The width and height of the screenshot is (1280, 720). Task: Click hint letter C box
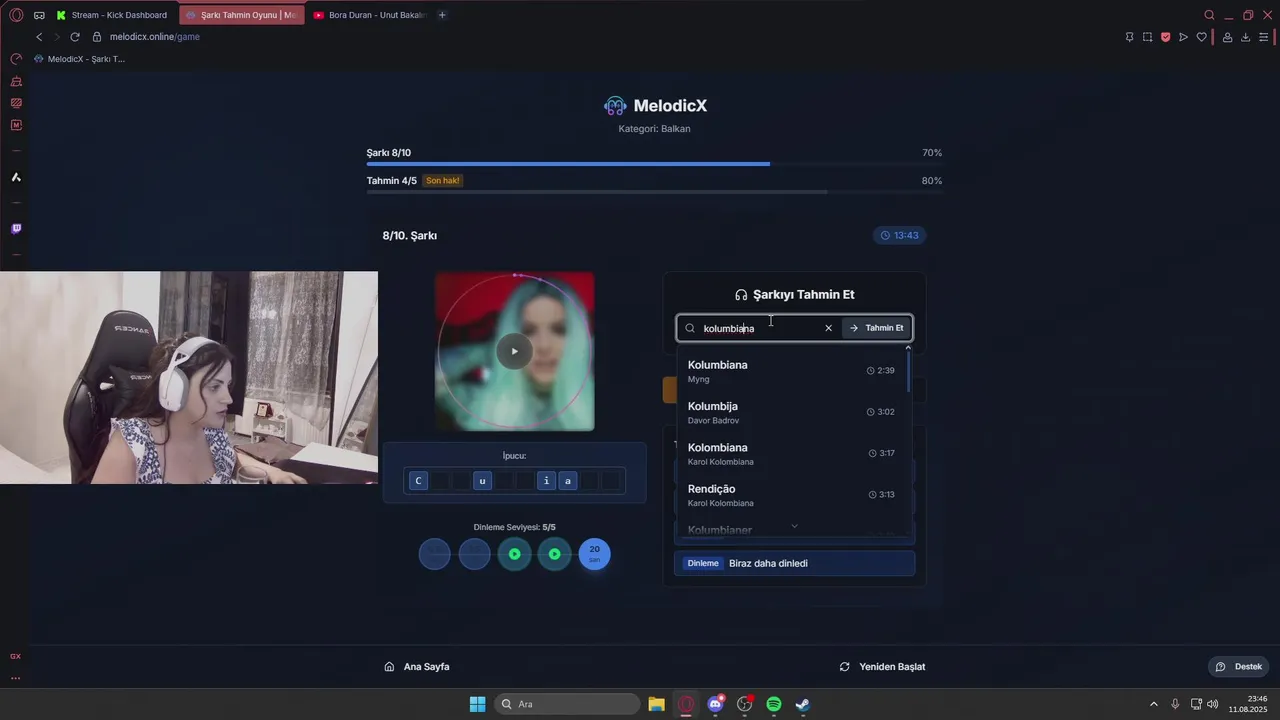pos(418,481)
